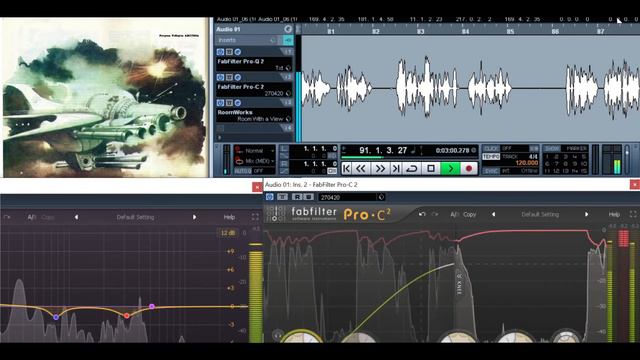Image resolution: width=640 pixels, height=360 pixels.
Task: Select previous preset arrow in Pro-Q 2
Action: (76, 217)
